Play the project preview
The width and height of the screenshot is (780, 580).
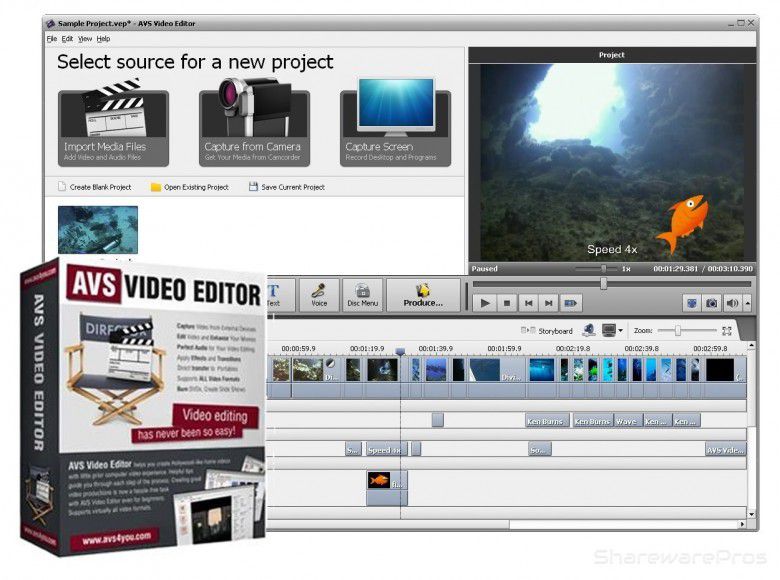485,303
